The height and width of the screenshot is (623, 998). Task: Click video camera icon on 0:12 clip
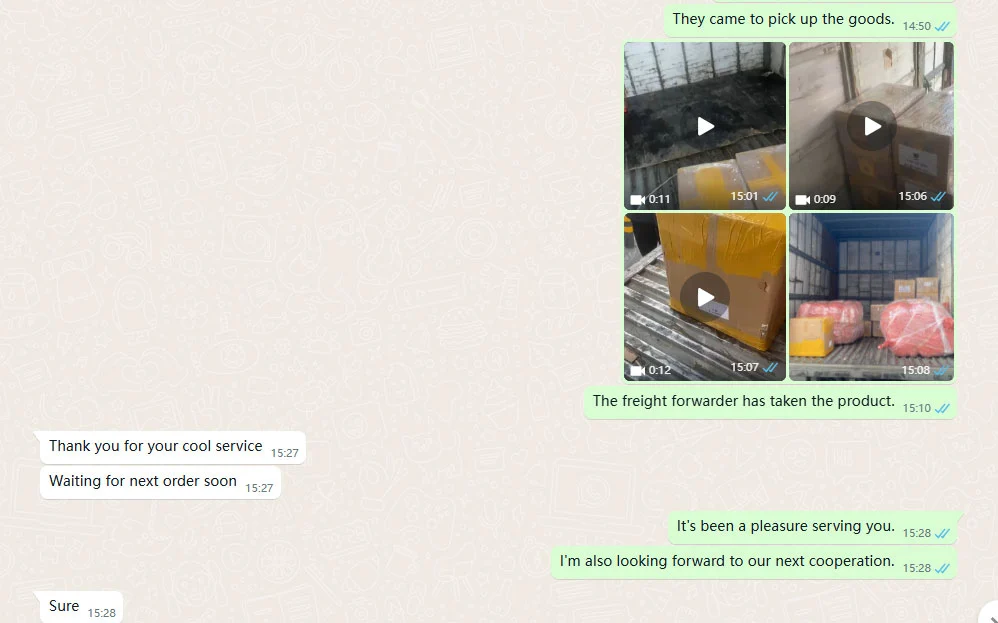click(638, 370)
